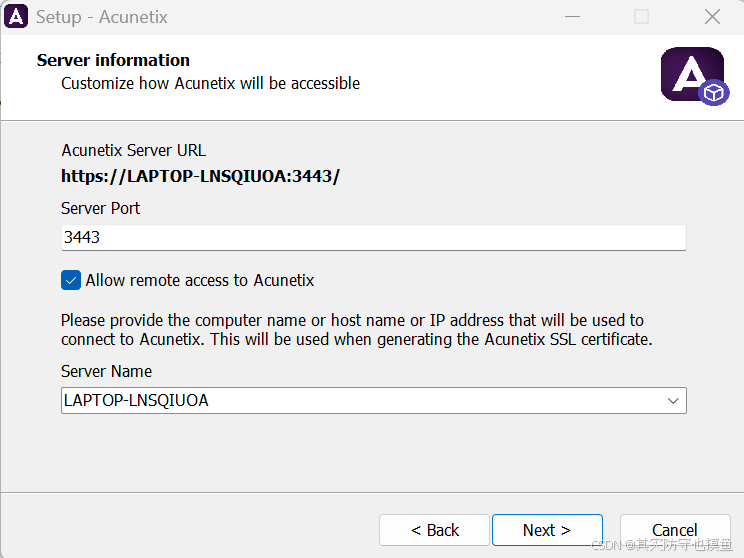Viewport: 744px width, 558px height.
Task: Click the Acunetix logo in the header
Action: [694, 76]
